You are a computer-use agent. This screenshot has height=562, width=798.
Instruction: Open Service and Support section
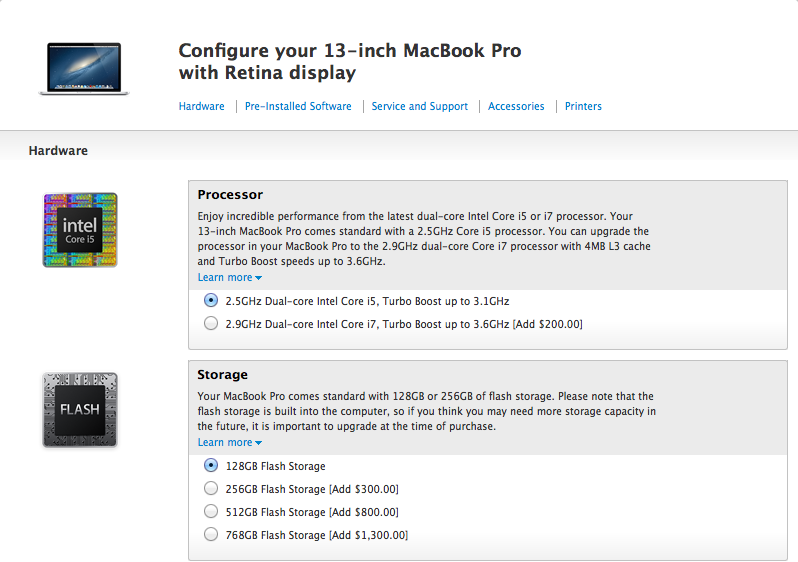pos(419,106)
